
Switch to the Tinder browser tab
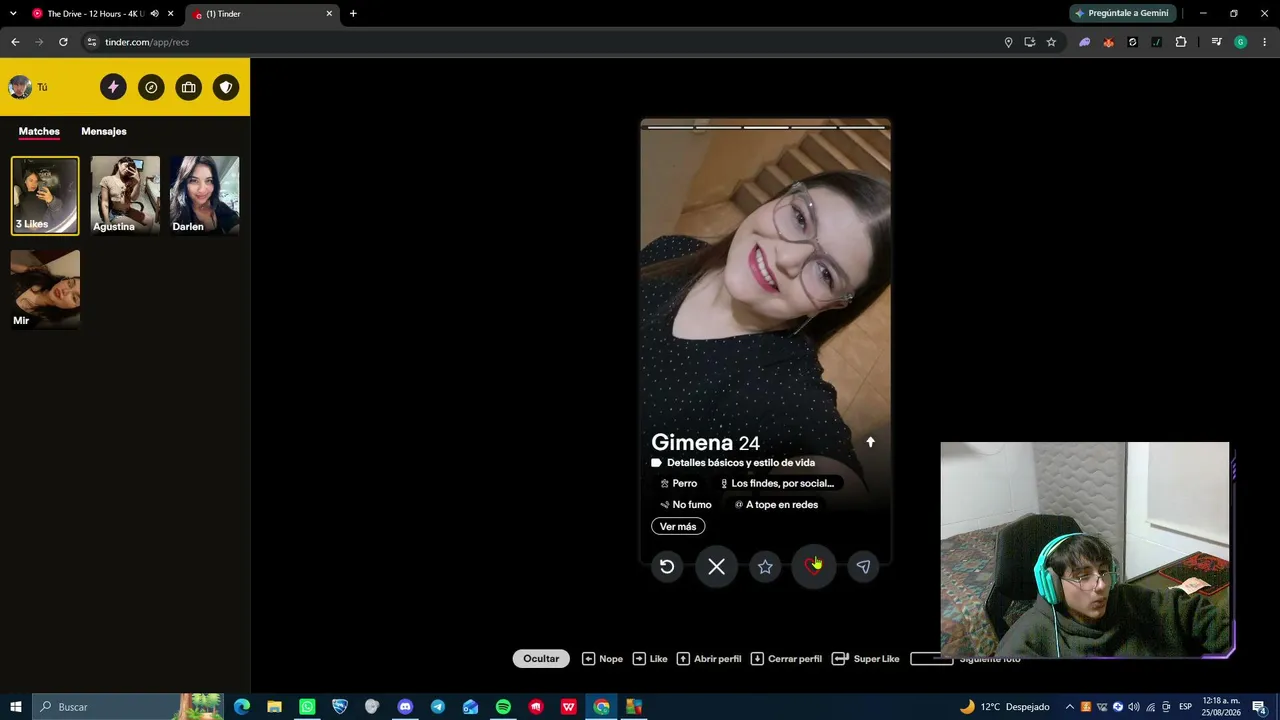(262, 14)
